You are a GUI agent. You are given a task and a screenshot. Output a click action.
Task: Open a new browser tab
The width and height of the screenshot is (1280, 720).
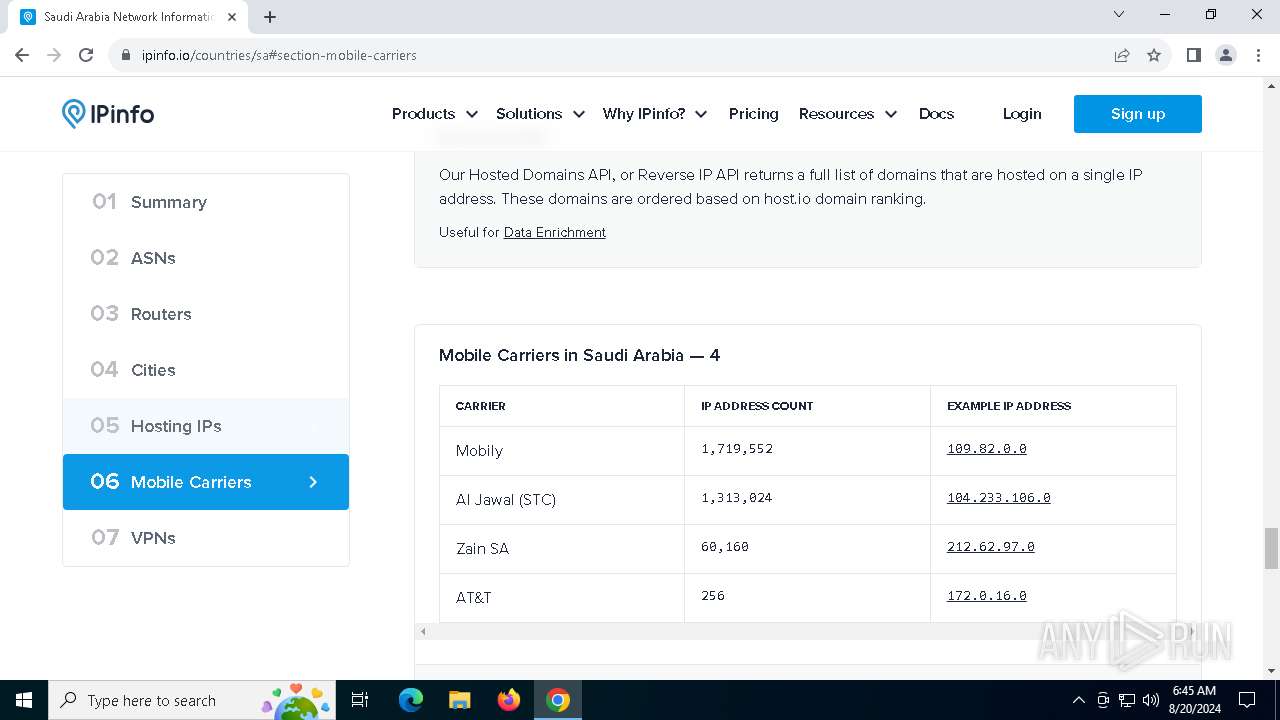[x=270, y=17]
